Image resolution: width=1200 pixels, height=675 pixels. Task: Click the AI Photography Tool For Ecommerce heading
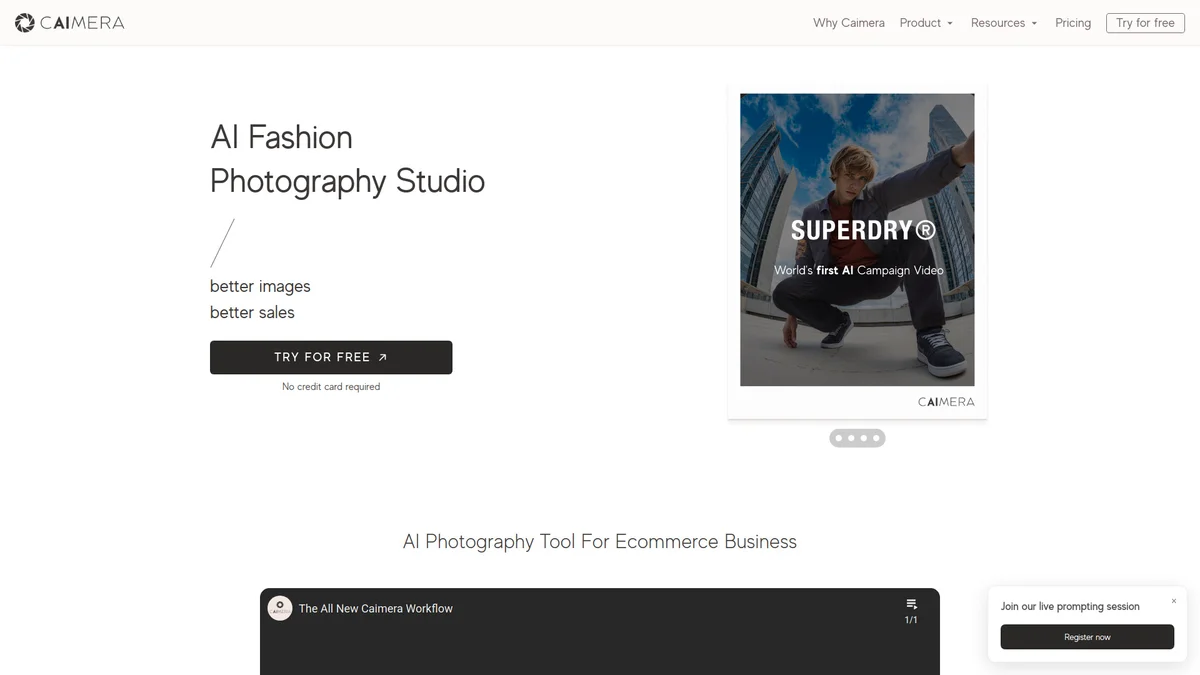pos(600,542)
